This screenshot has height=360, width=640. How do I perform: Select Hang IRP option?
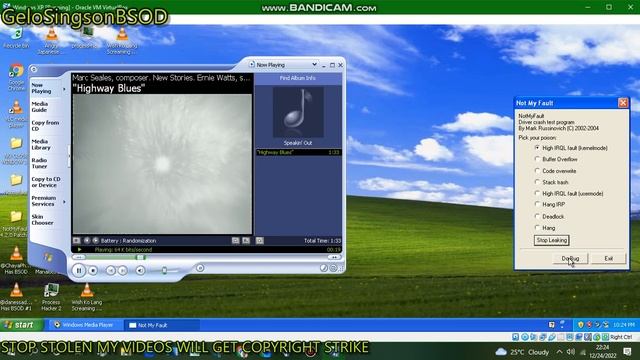[550, 204]
